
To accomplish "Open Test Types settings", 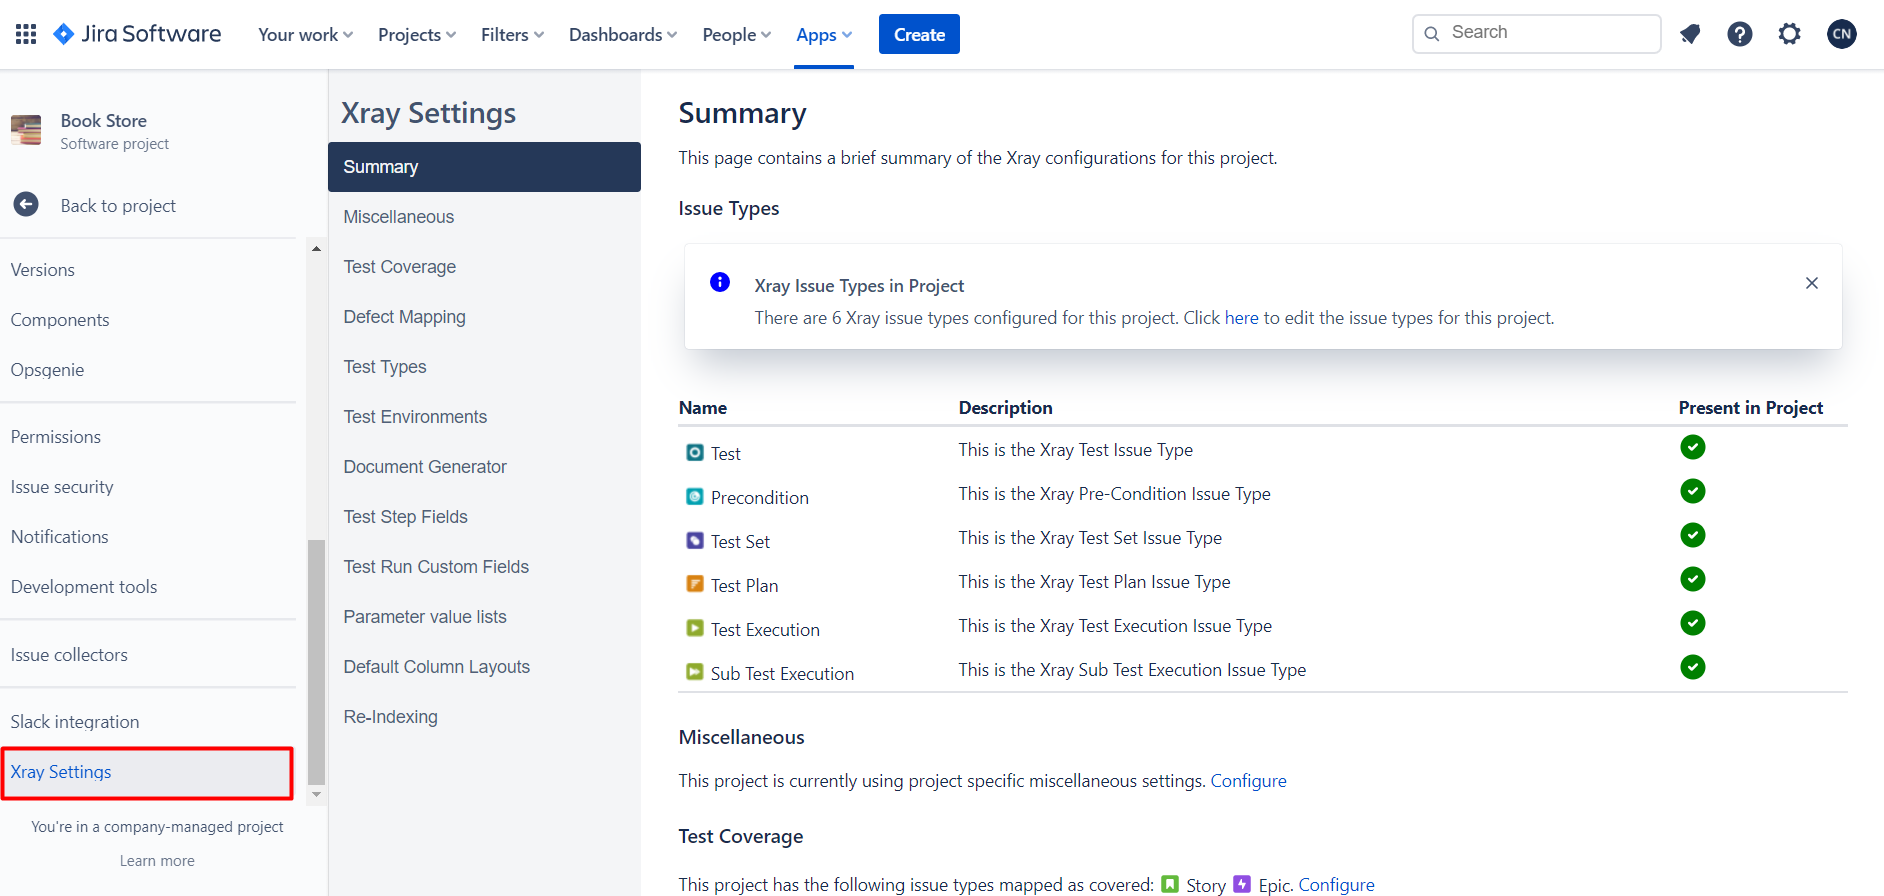I will [x=484, y=367].
